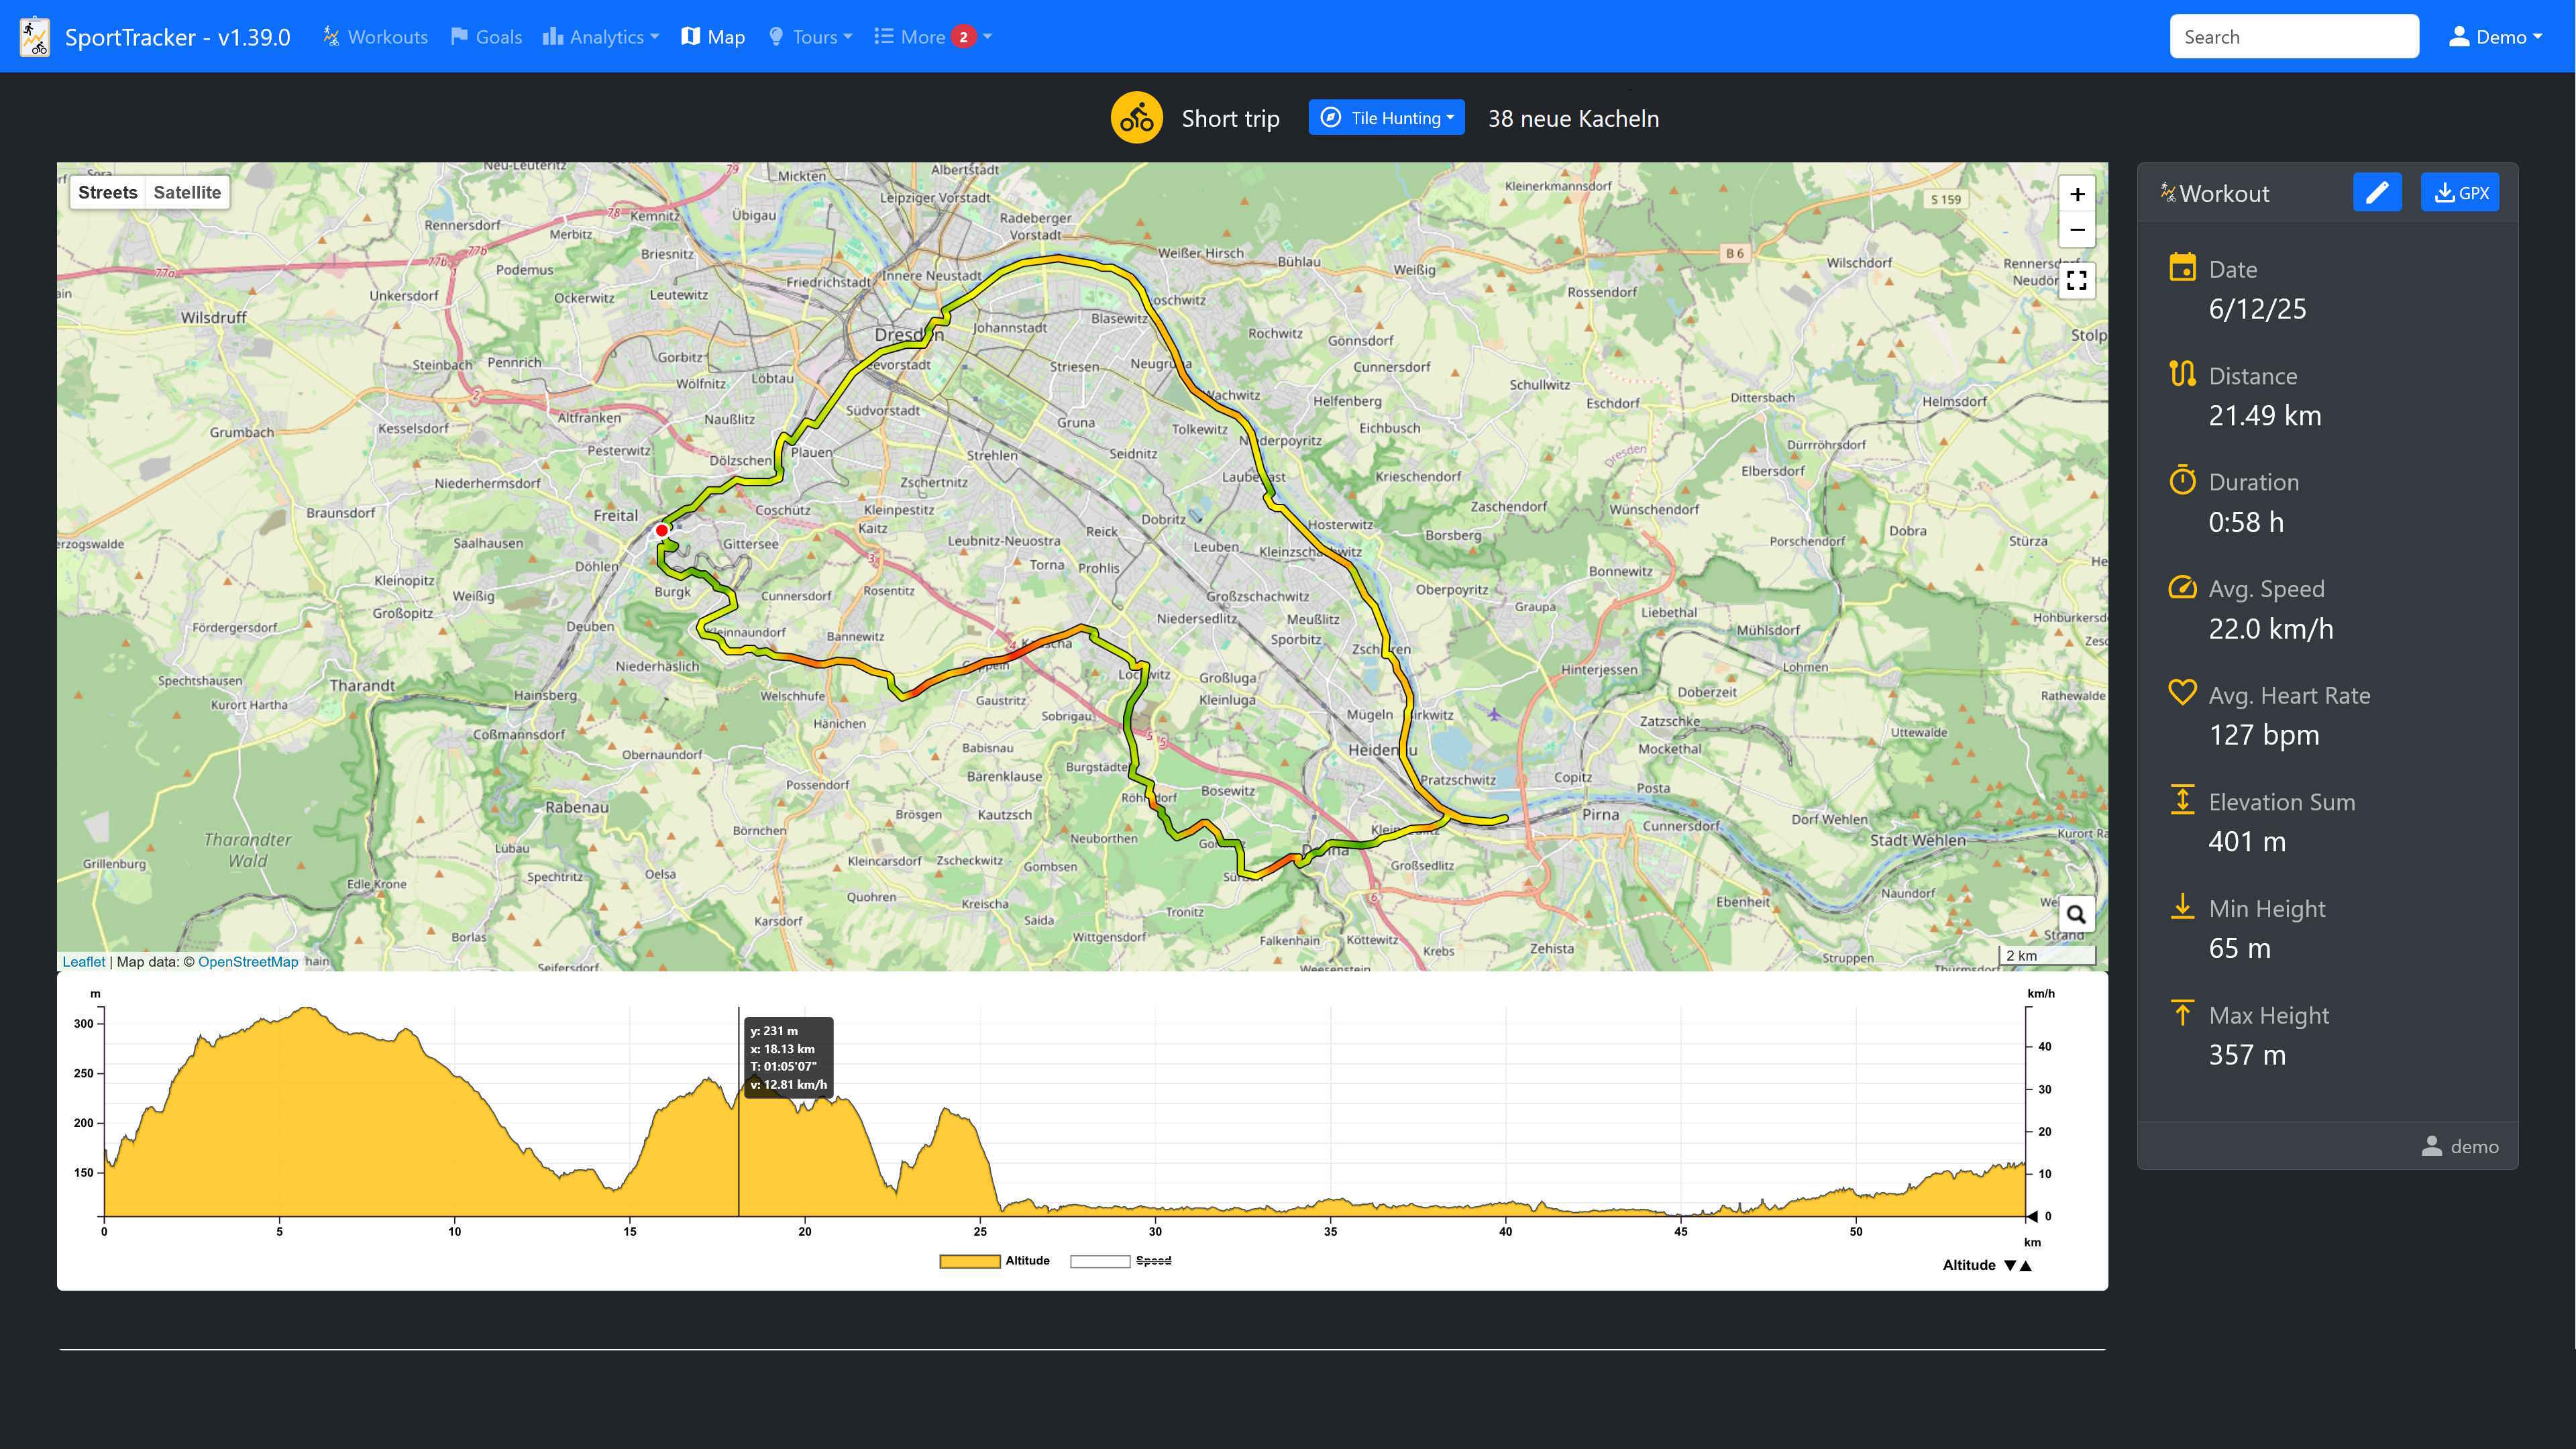Click the Altitude yellow legend swatch

[x=969, y=1261]
